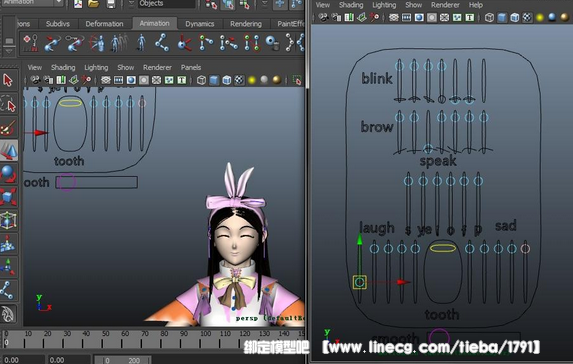The image size is (573, 364).
Task: Select the arrow Select tool
Action: pyautogui.click(x=8, y=80)
